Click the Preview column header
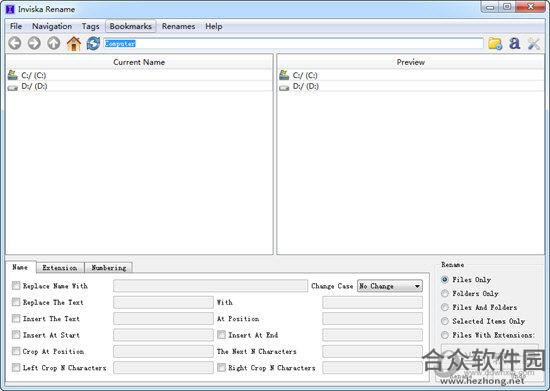This screenshot has width=550, height=391. point(410,62)
